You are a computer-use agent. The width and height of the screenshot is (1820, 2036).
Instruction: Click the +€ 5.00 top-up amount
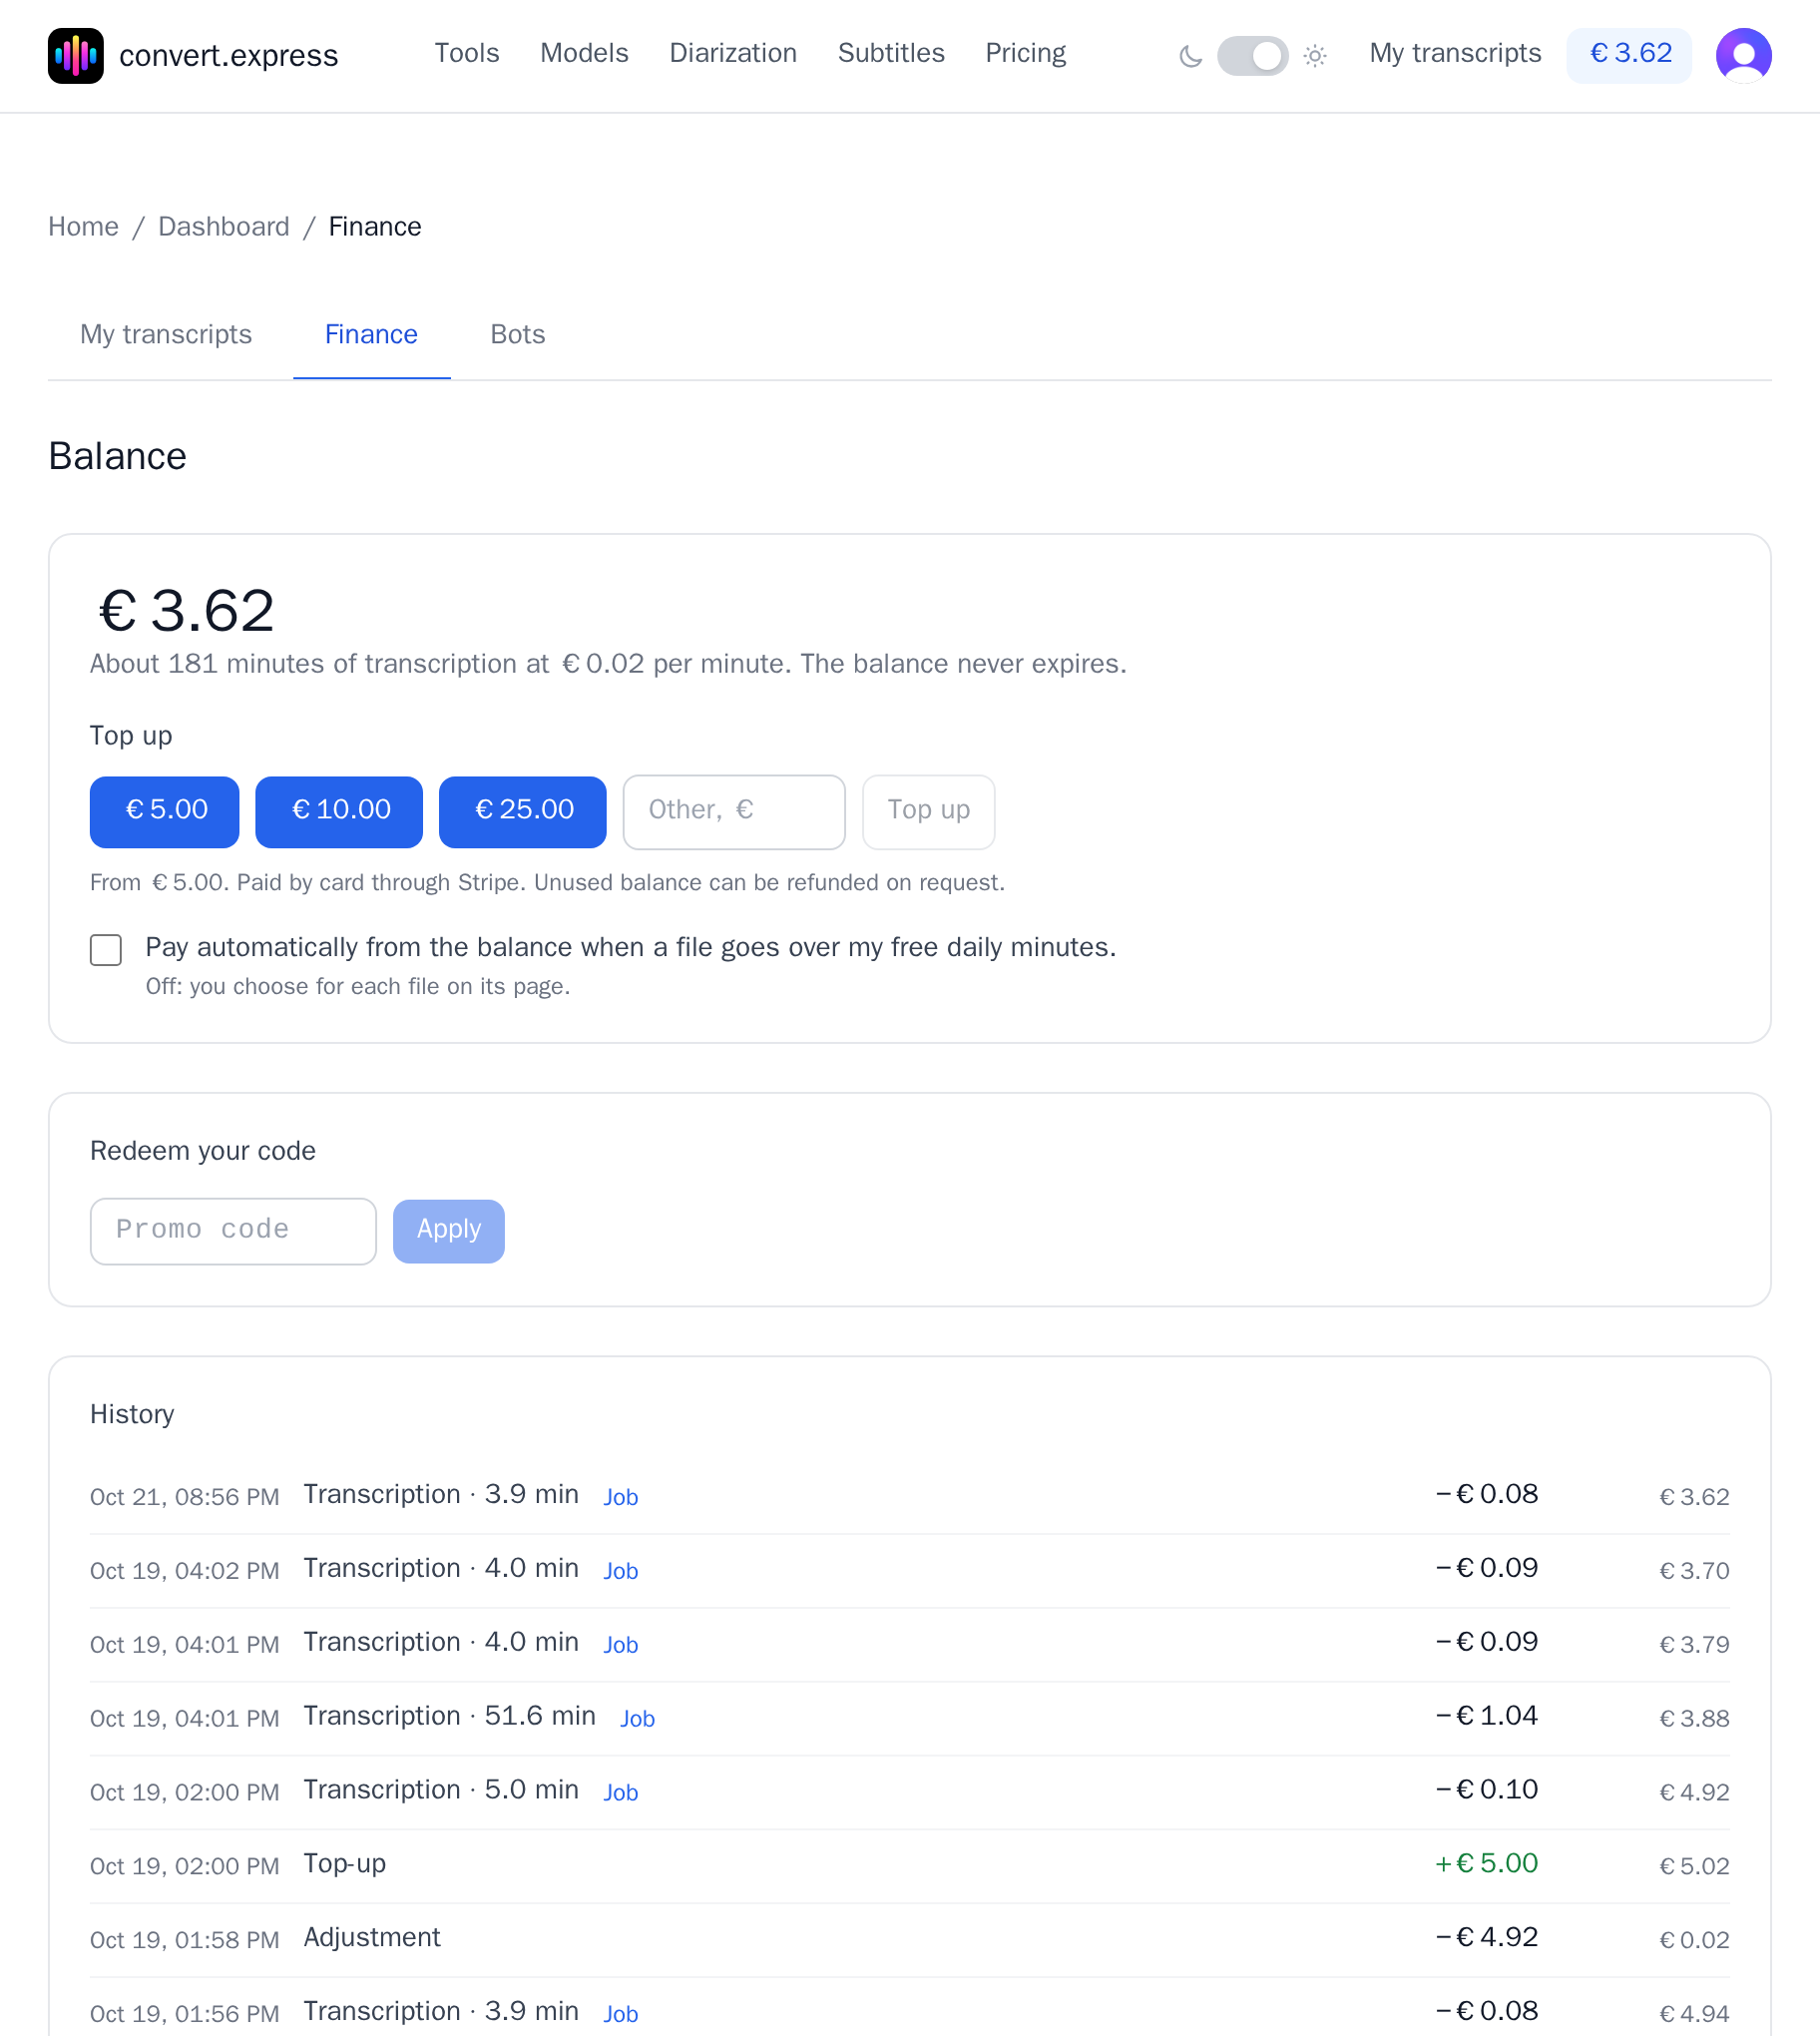coord(1486,1863)
